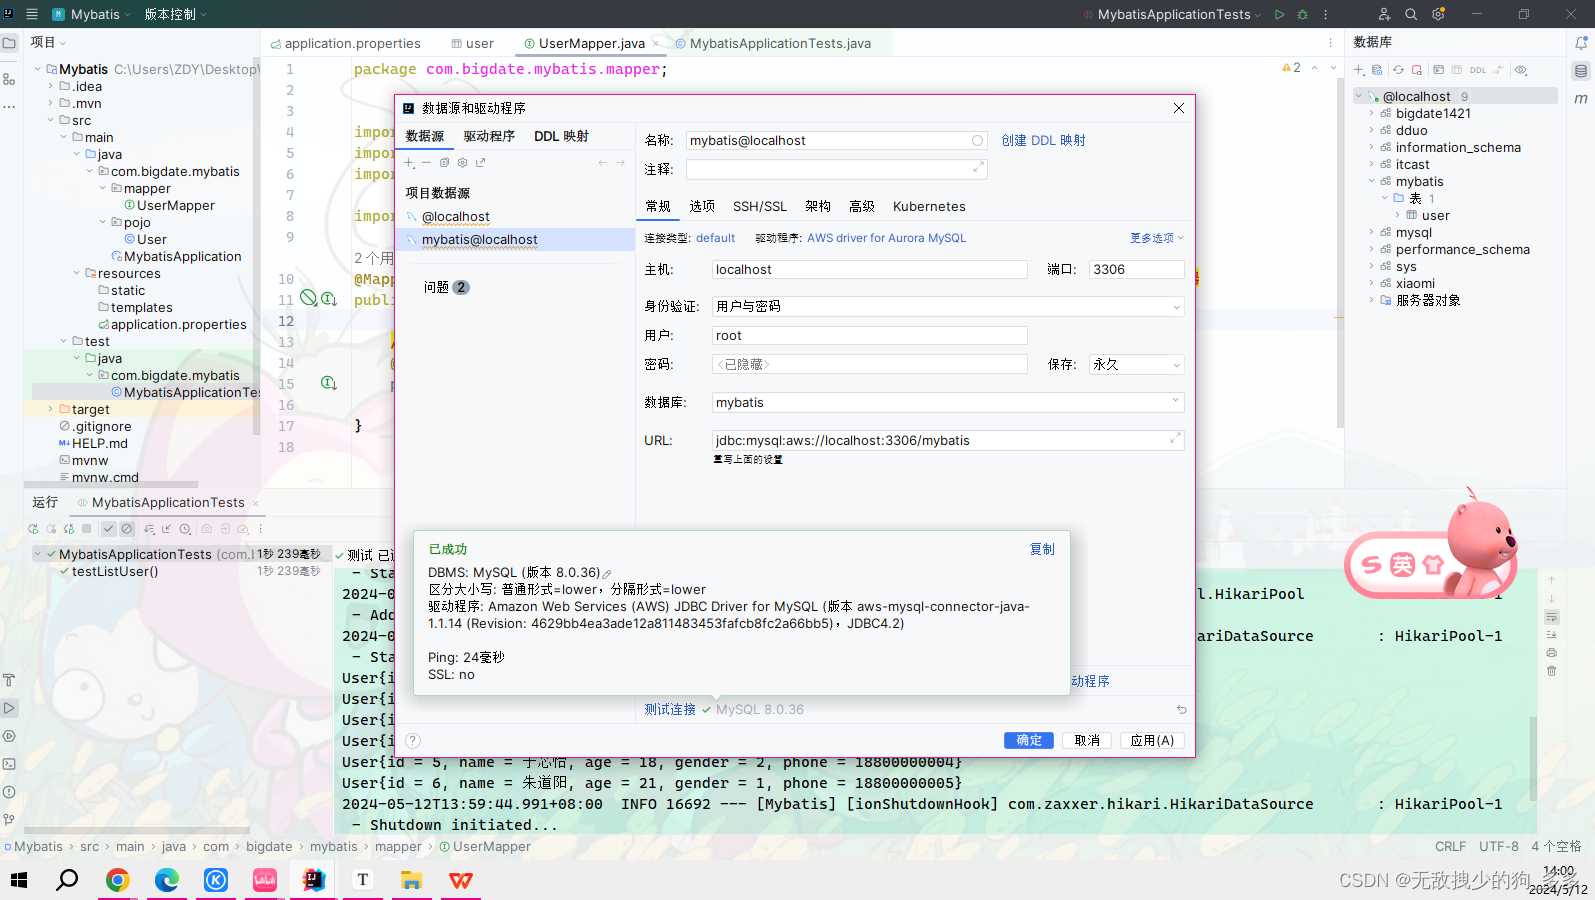Open the database dropdown showing mybatis
Viewport: 1595px width, 900px height.
tap(948, 402)
